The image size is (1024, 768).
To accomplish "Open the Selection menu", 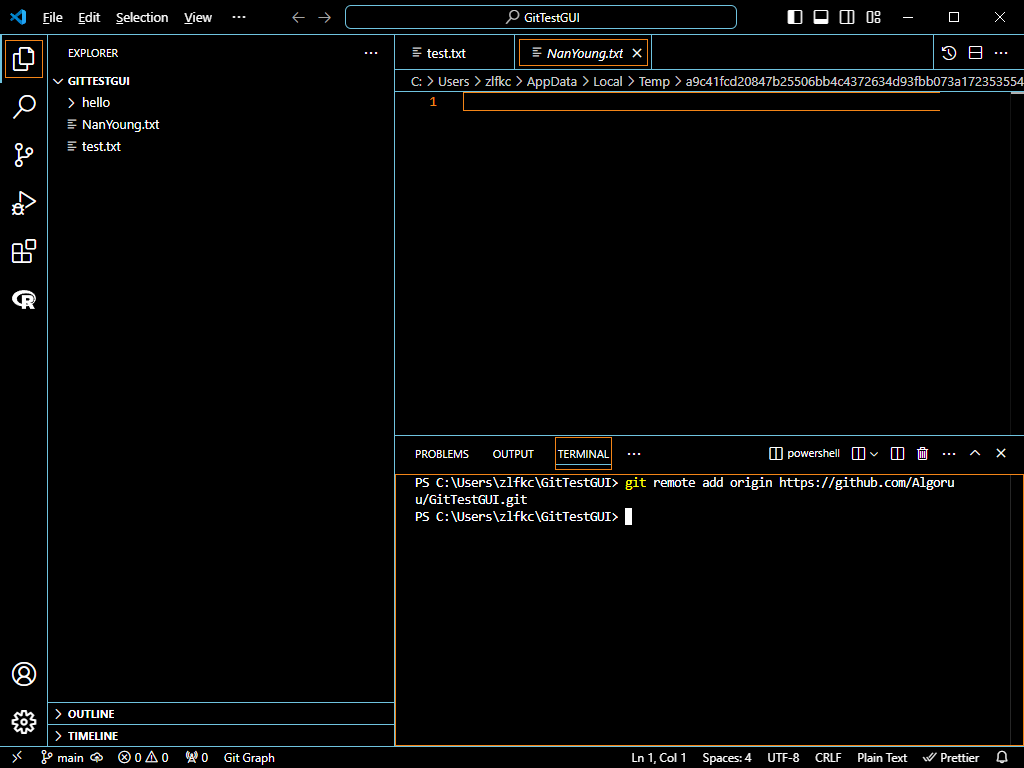I will point(142,18).
